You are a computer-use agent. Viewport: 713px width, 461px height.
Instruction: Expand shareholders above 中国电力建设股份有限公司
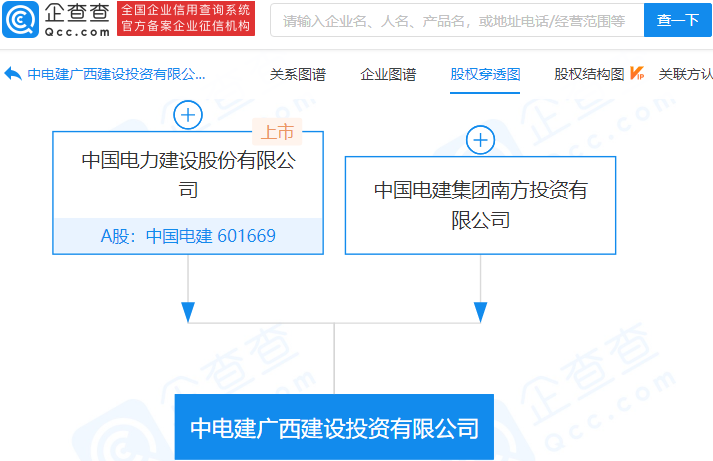tap(188, 115)
